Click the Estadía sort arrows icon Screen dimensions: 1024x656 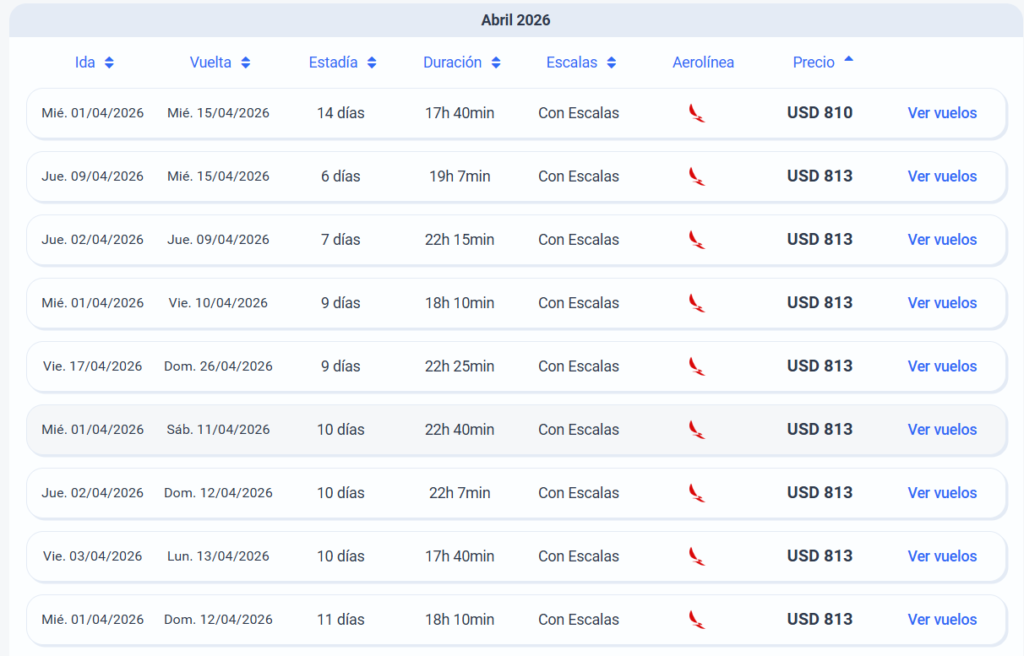click(x=371, y=62)
